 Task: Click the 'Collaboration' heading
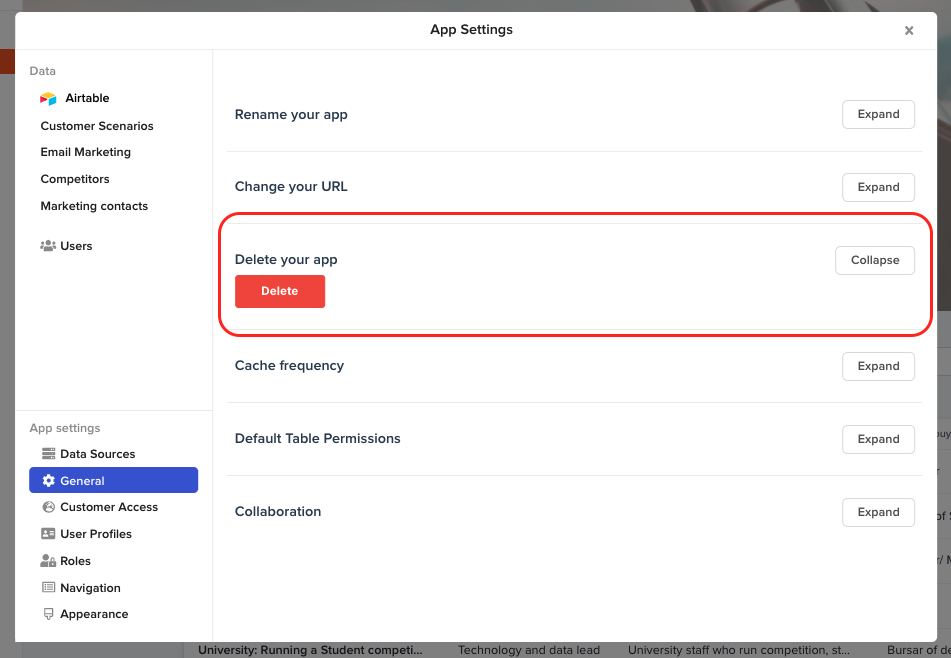tap(278, 511)
